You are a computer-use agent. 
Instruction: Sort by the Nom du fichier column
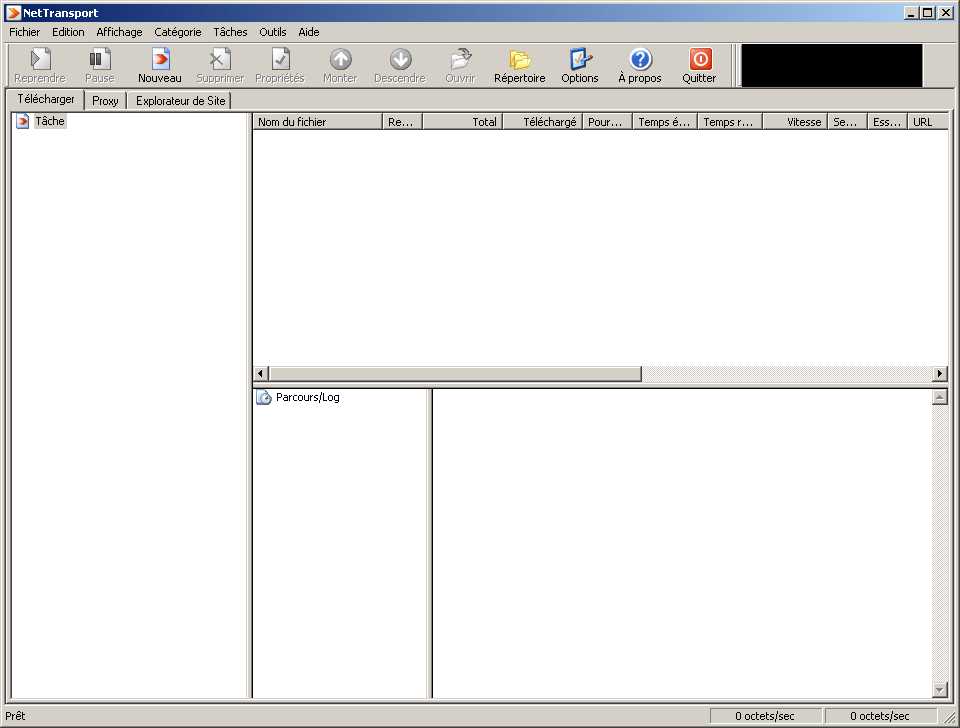point(317,122)
